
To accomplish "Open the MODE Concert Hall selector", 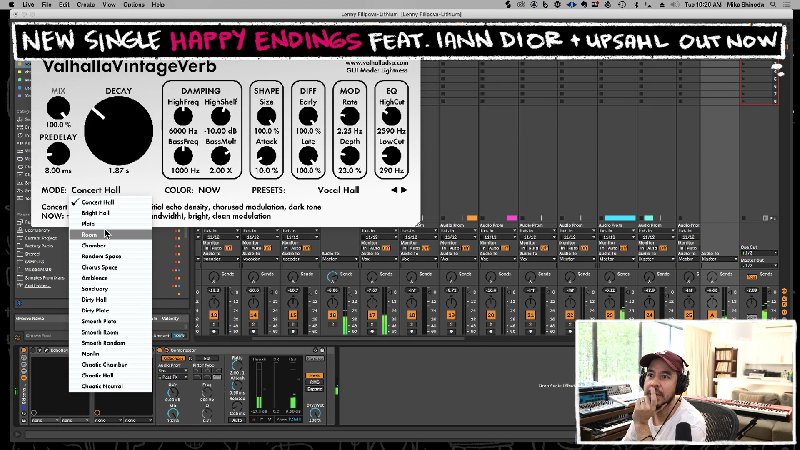I will pyautogui.click(x=100, y=189).
